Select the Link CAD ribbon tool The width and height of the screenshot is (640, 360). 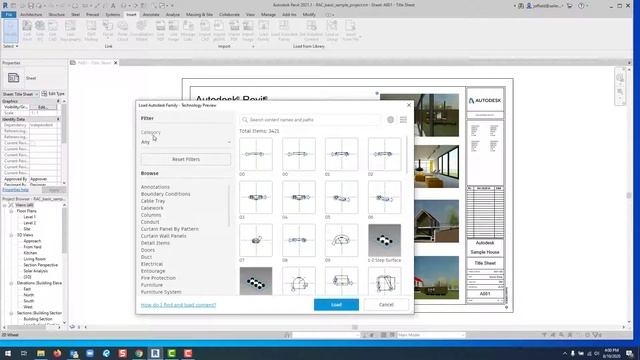tap(53, 31)
